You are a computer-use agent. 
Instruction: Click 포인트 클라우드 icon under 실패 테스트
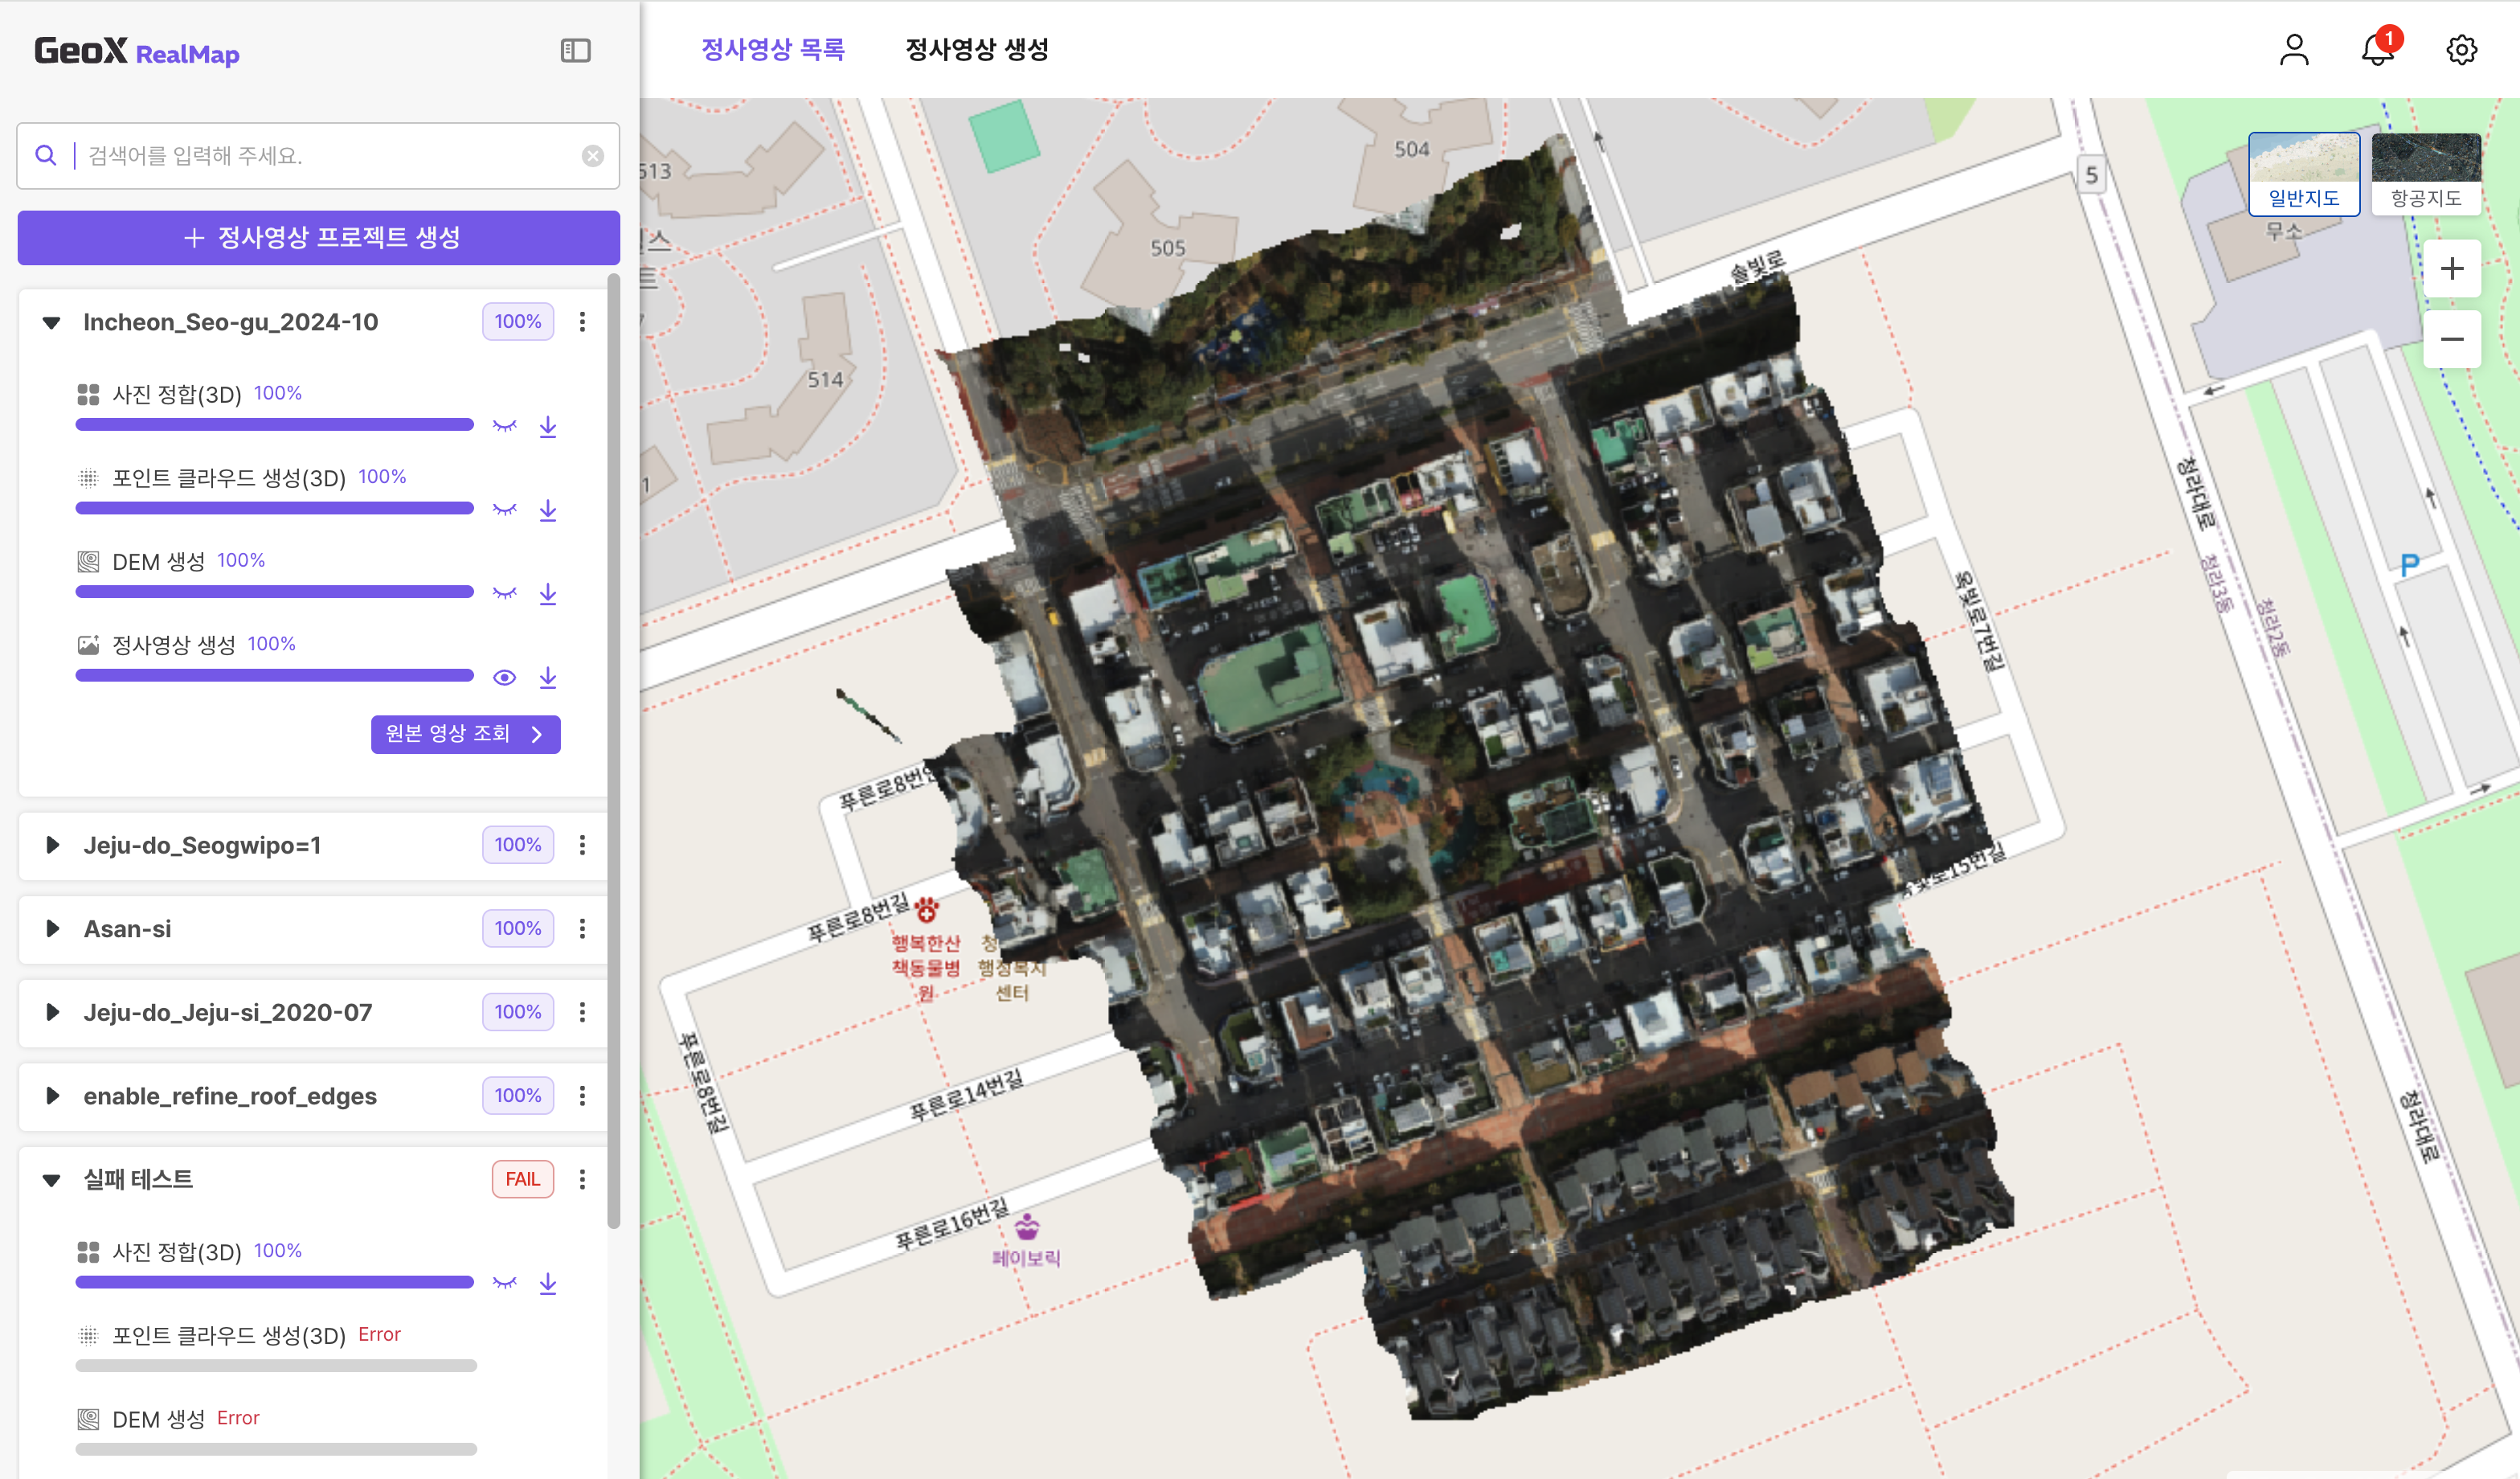pyautogui.click(x=88, y=1335)
